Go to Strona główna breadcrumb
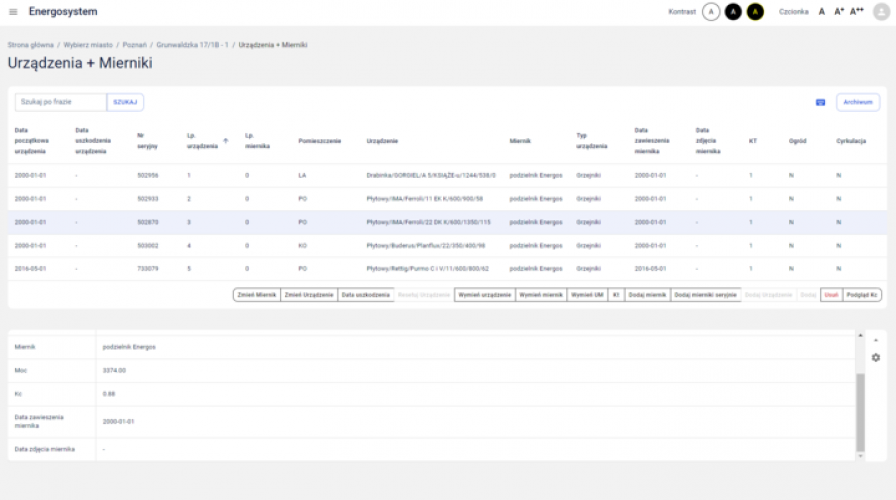Image resolution: width=896 pixels, height=500 pixels. 31,45
